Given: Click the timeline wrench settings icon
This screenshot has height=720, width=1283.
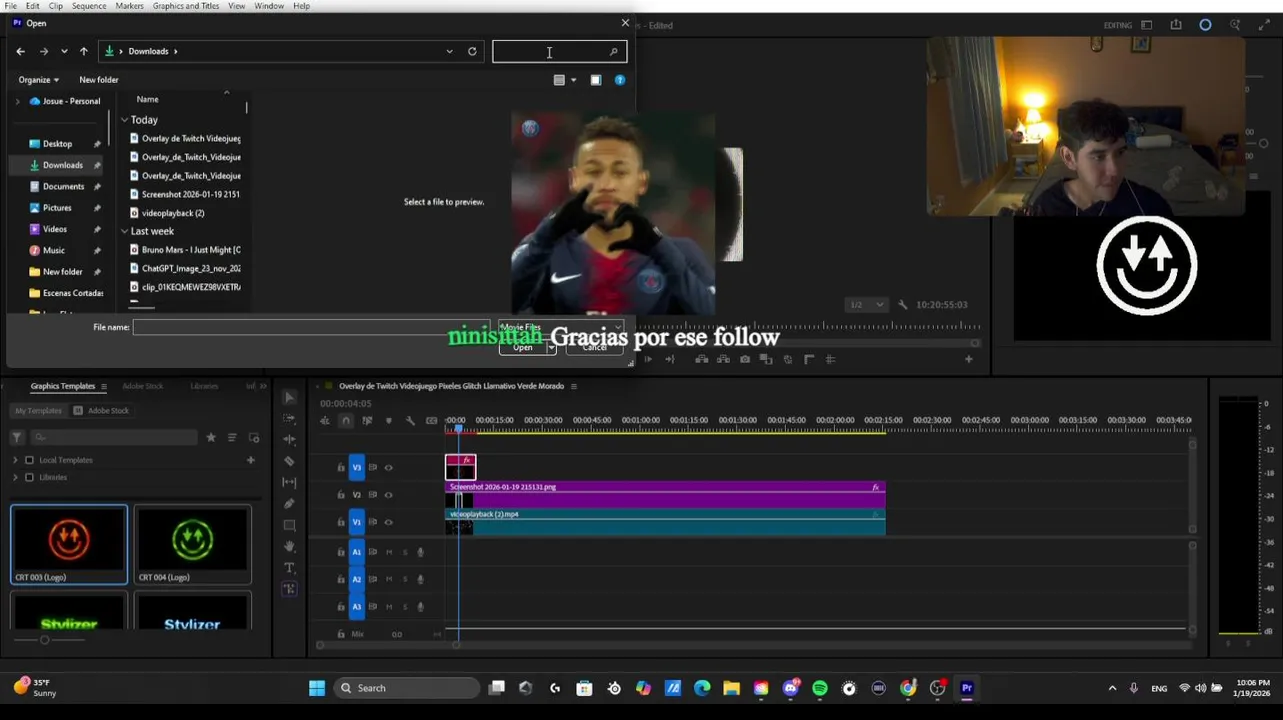Looking at the screenshot, I should [410, 420].
